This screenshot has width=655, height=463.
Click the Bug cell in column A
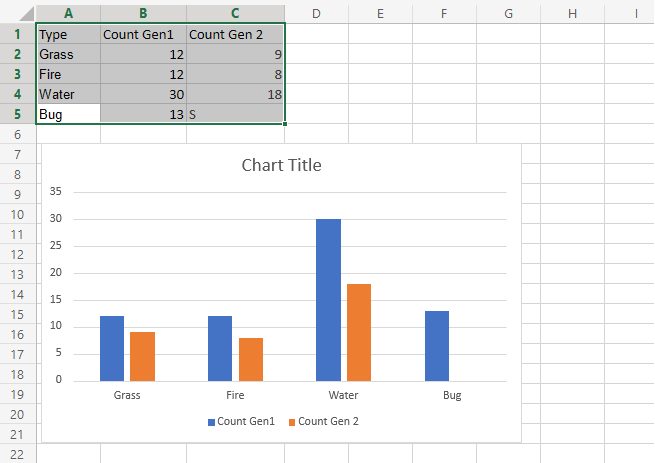tap(68, 114)
